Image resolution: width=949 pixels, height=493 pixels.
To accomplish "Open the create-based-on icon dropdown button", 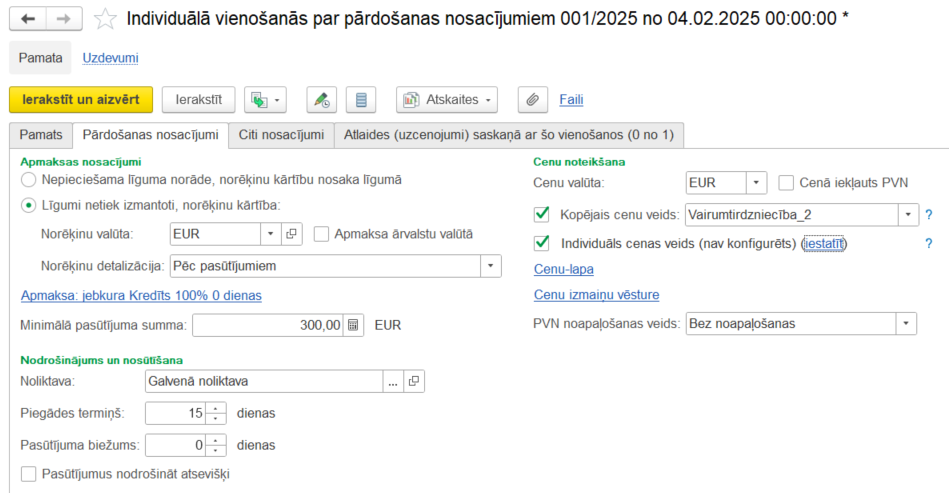I will [265, 100].
